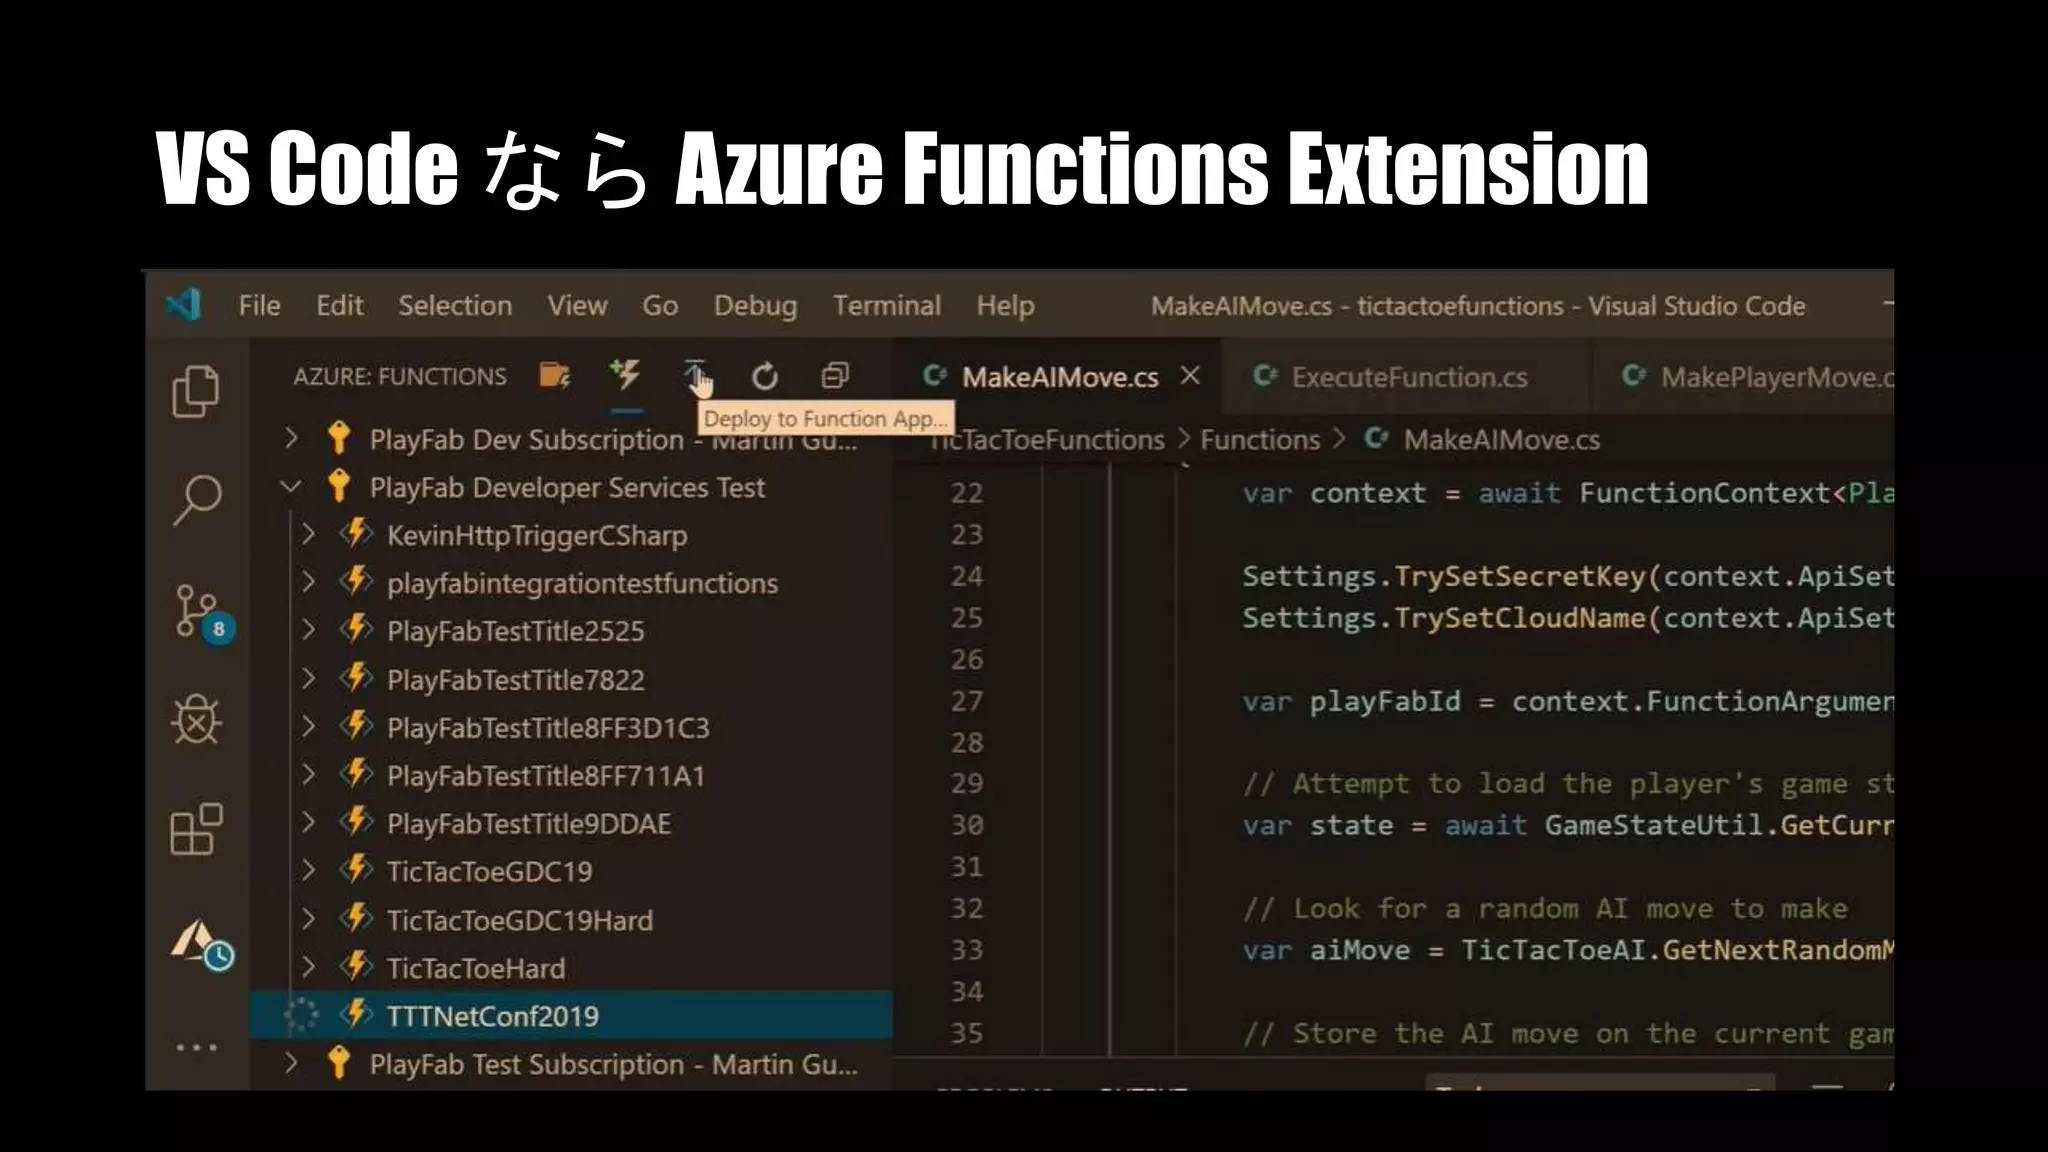Open the Search view in activity bar
This screenshot has height=1152, width=2048.
pyautogui.click(x=196, y=499)
